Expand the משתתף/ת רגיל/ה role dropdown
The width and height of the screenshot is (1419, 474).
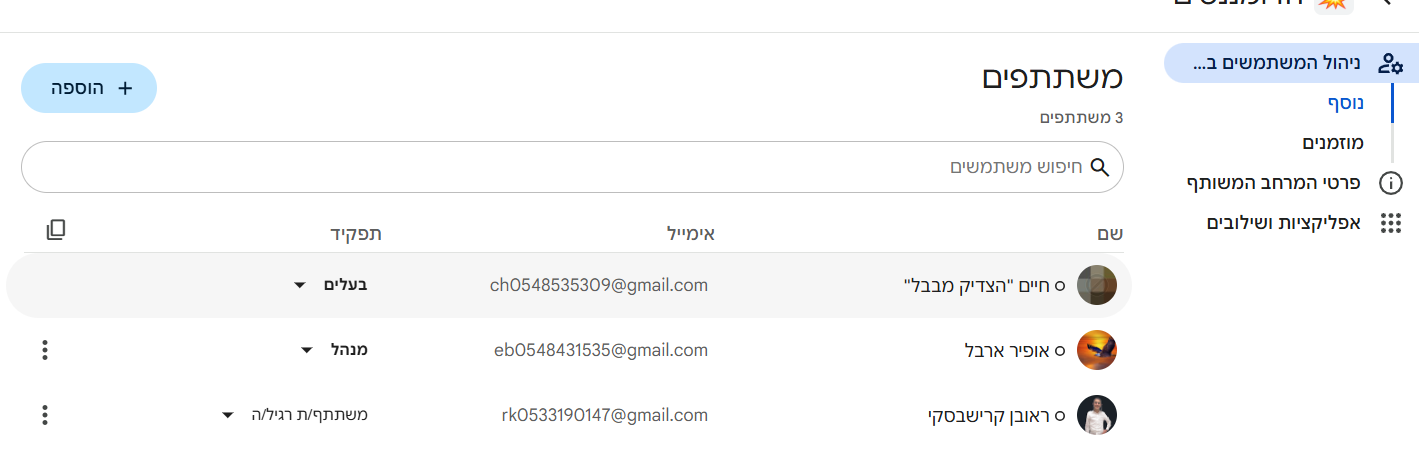(x=228, y=414)
